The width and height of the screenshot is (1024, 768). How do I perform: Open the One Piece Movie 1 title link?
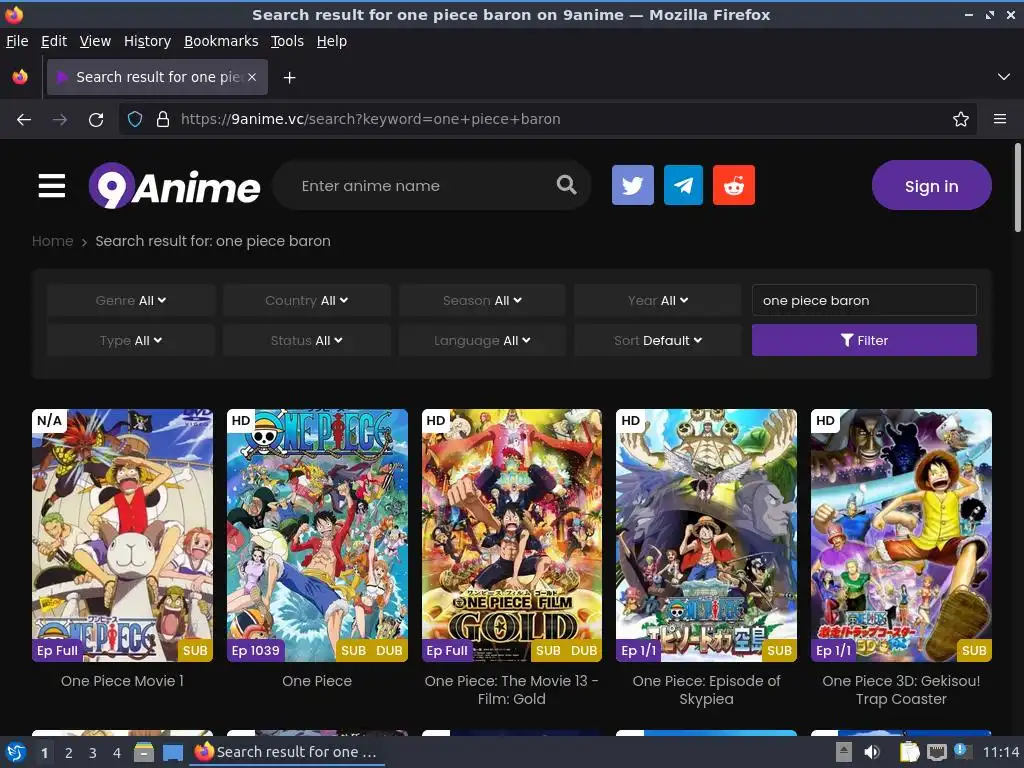click(x=122, y=681)
